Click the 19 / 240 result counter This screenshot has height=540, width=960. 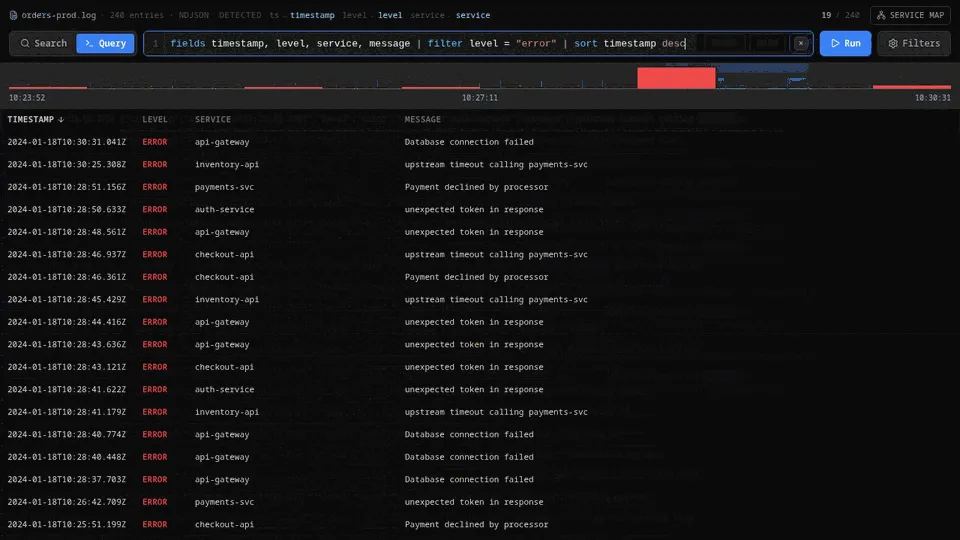pyautogui.click(x=840, y=15)
